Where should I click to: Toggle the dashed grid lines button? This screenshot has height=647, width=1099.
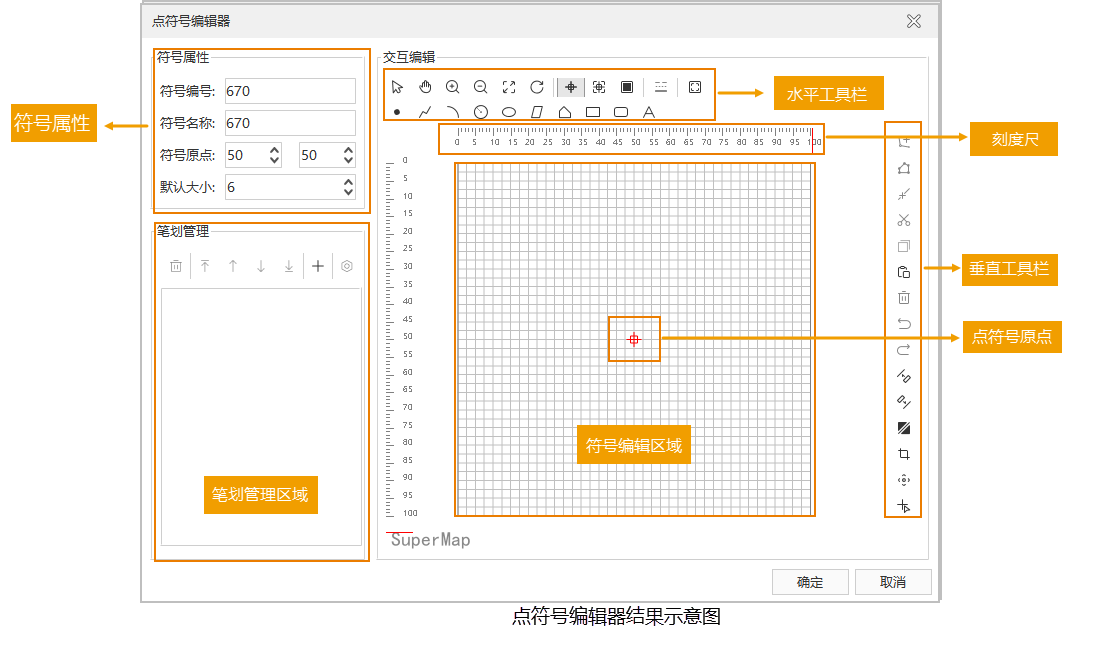coord(661,87)
